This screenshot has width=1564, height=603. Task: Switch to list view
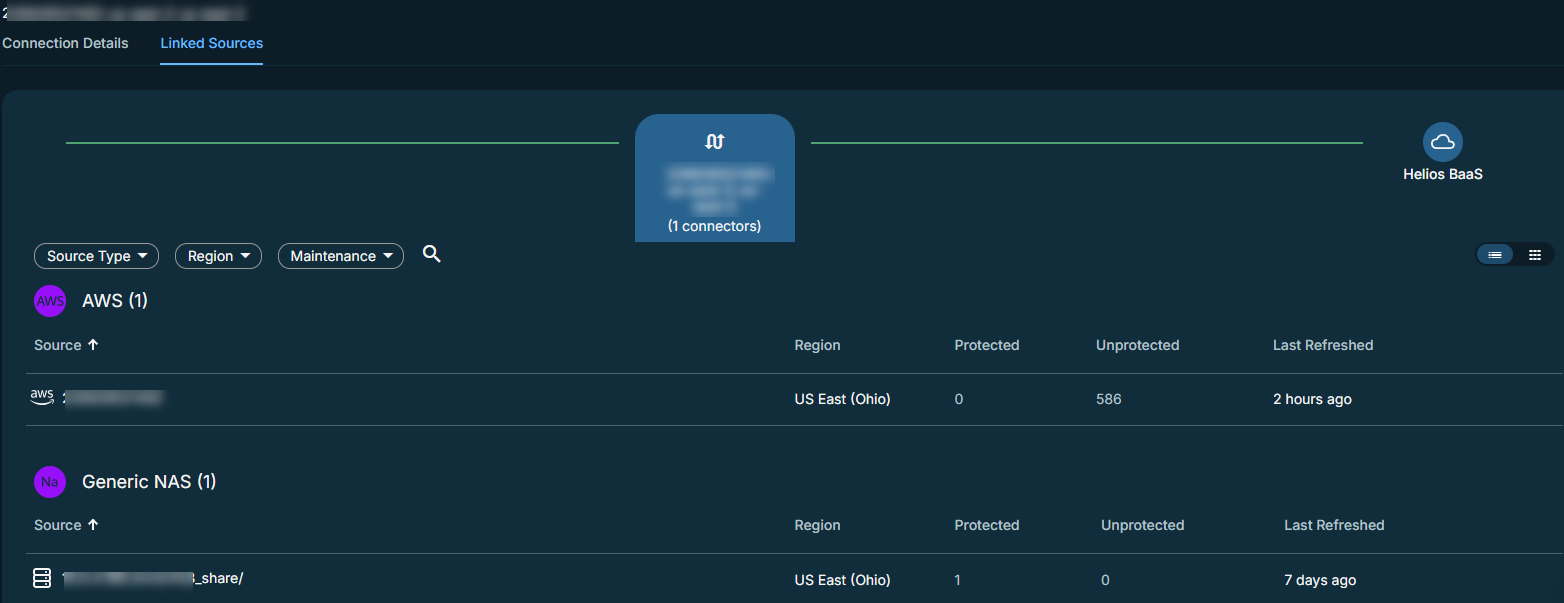point(1495,255)
